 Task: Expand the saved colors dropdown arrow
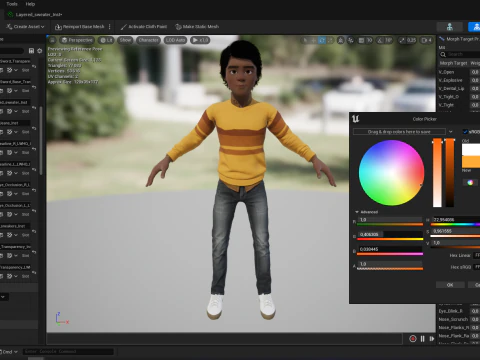coord(451,132)
